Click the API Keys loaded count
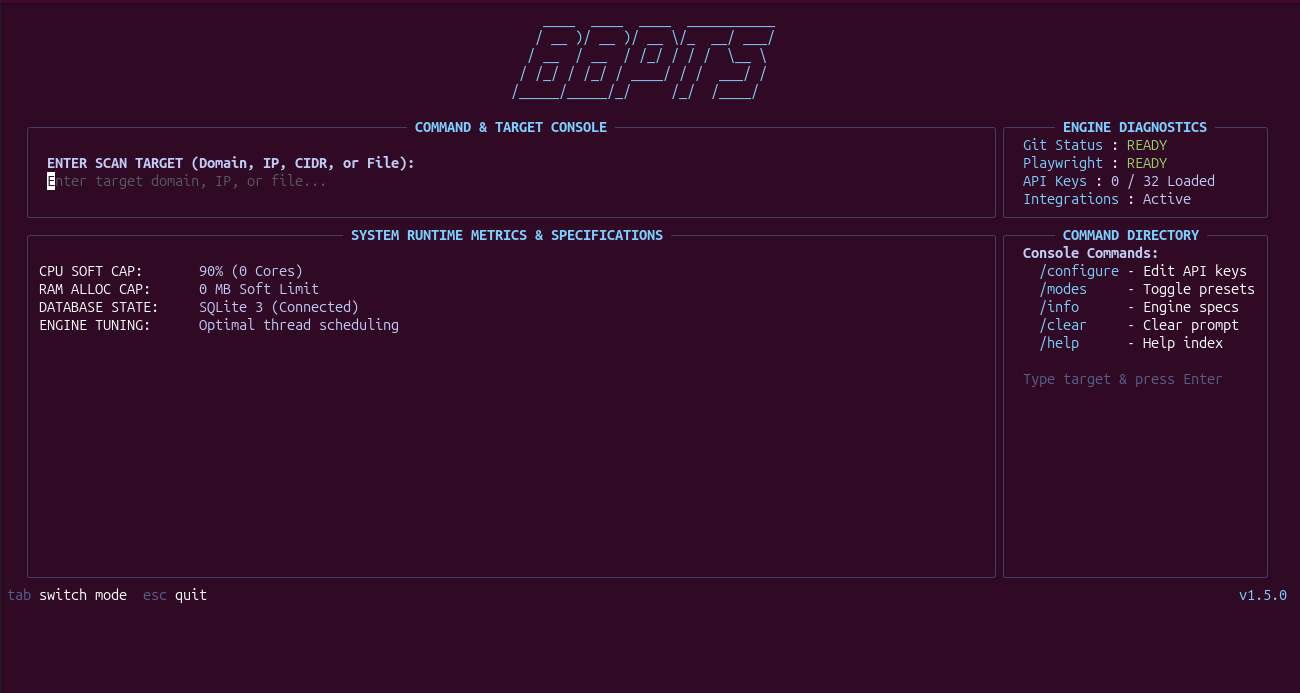This screenshot has height=693, width=1300. pos(1163,181)
